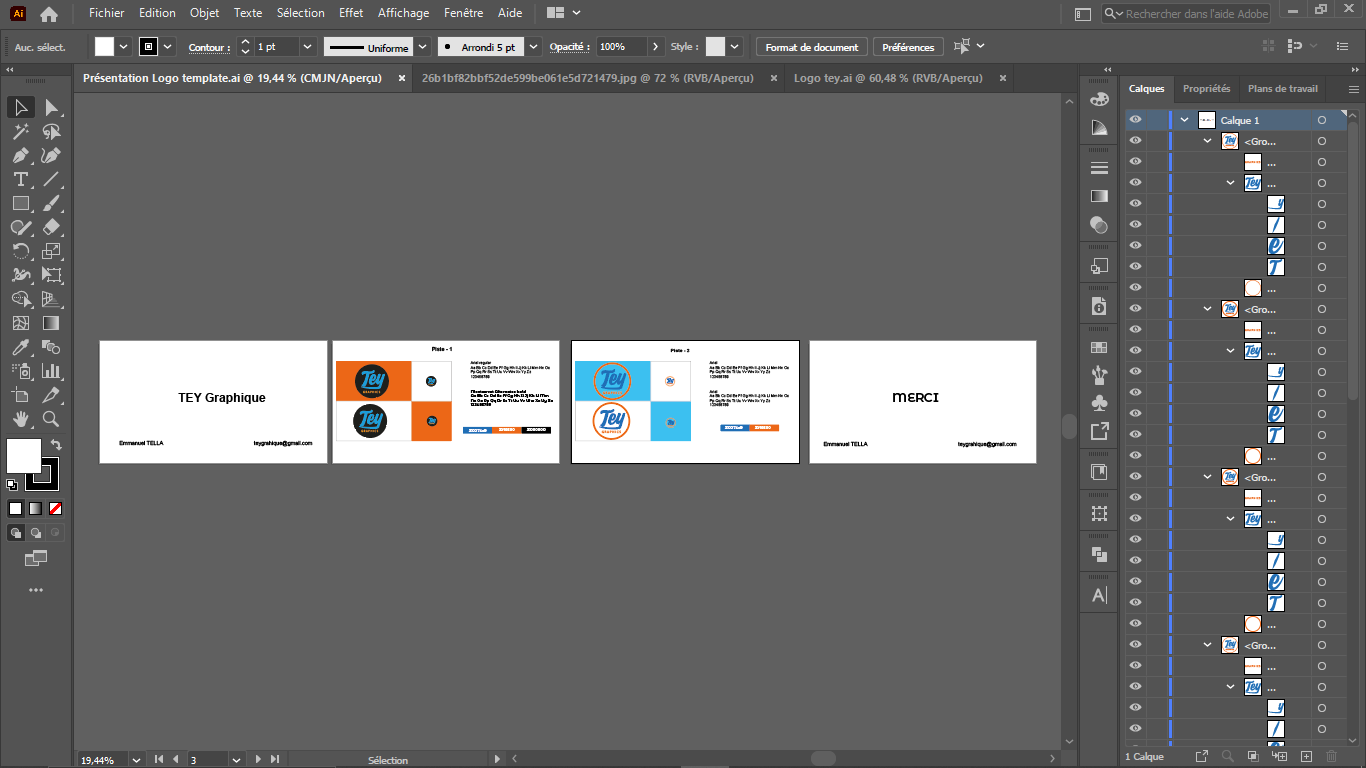
Task: Select the Gradient tool in toolbox
Action: click(51, 323)
